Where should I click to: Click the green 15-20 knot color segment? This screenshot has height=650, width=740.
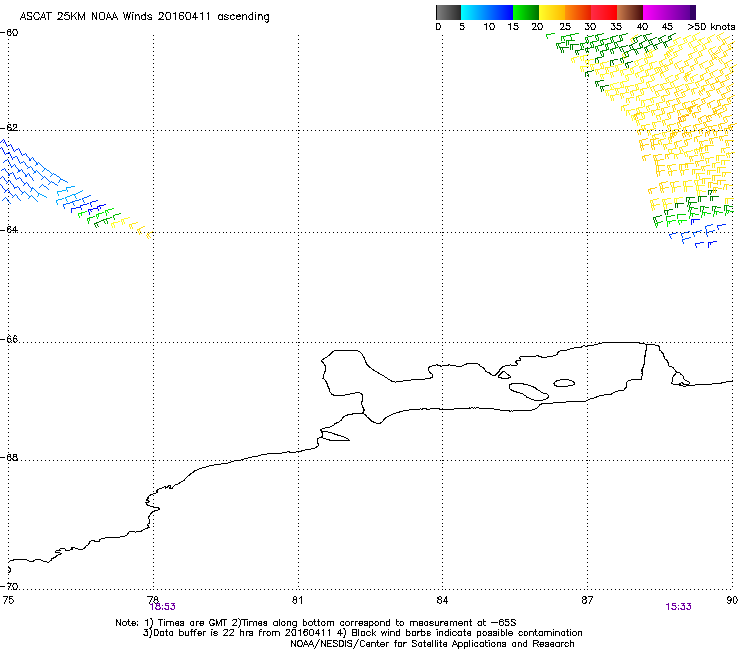coord(526,12)
